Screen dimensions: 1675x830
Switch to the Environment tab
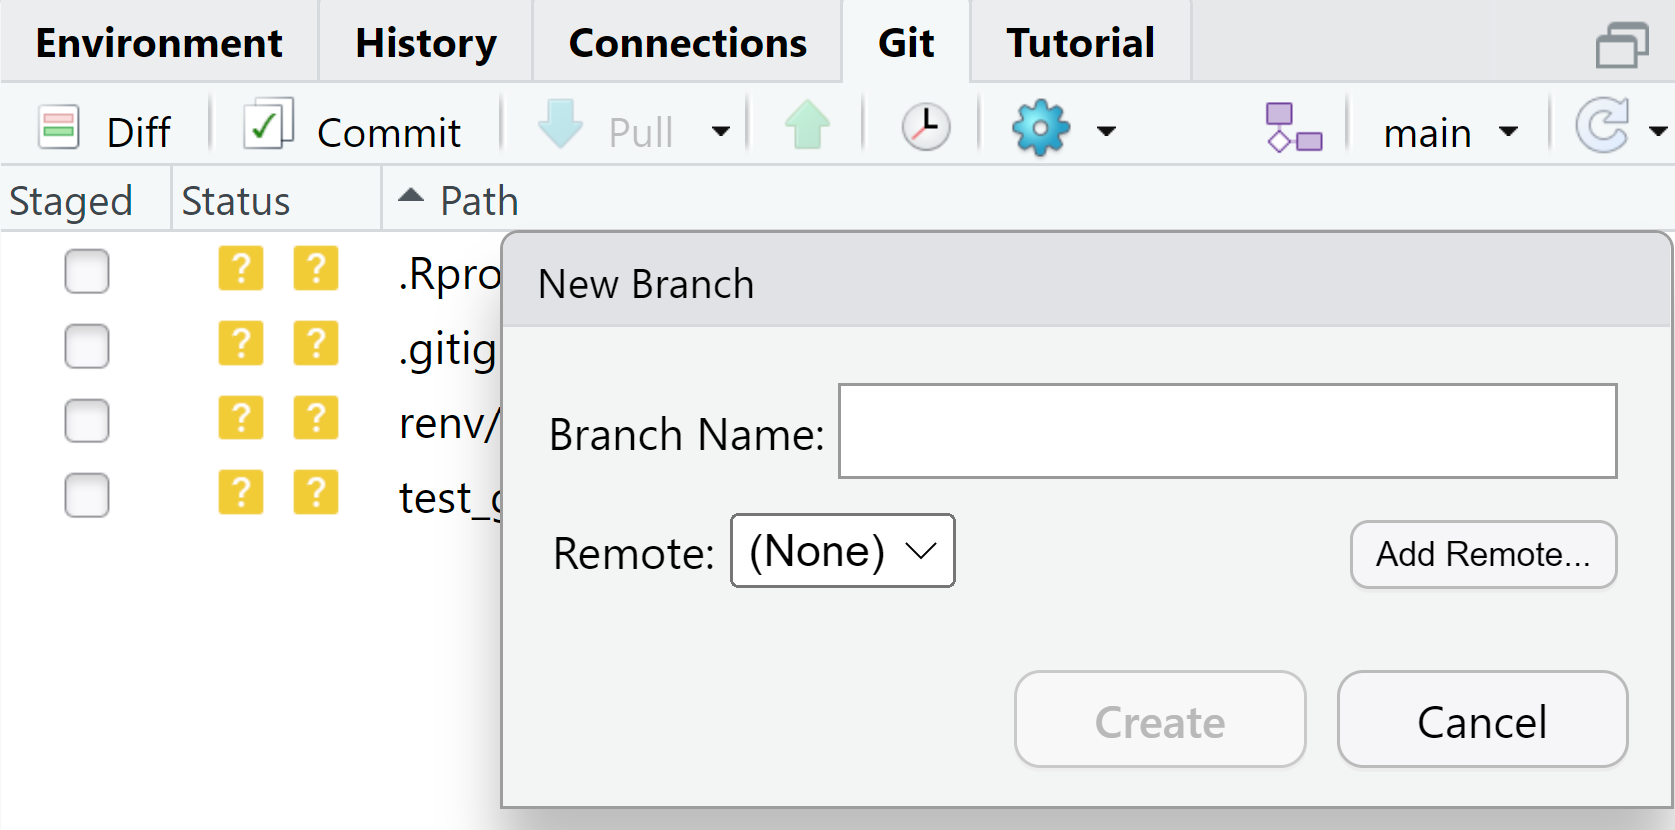(159, 43)
